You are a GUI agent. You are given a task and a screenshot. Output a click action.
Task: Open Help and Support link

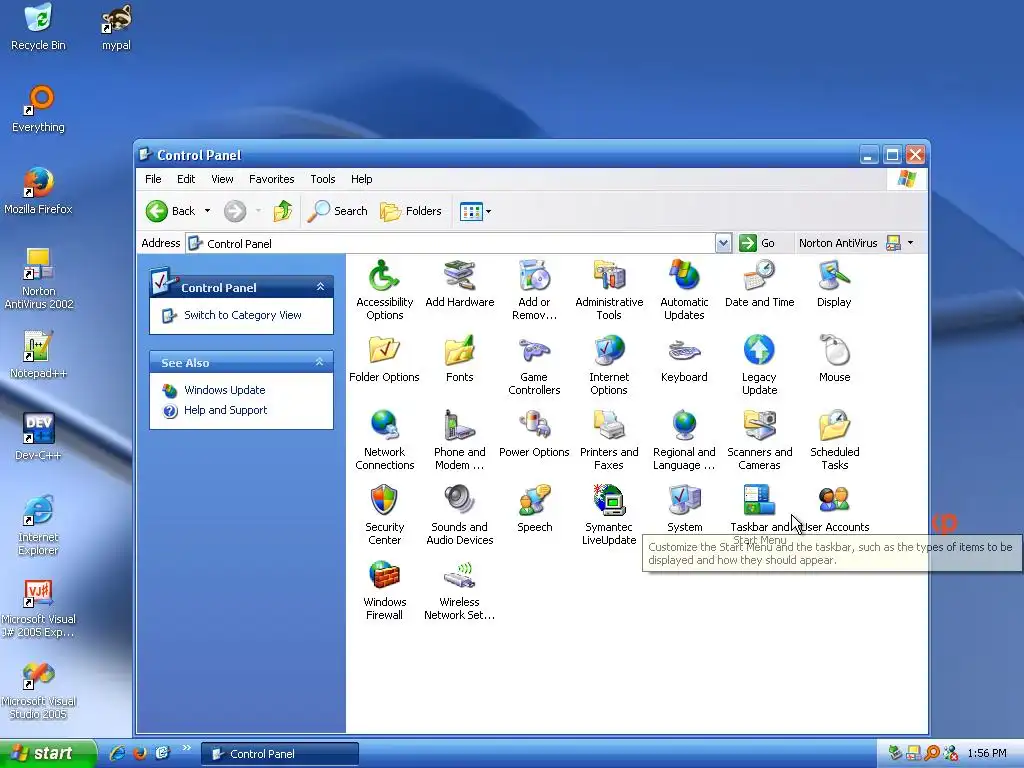click(225, 410)
